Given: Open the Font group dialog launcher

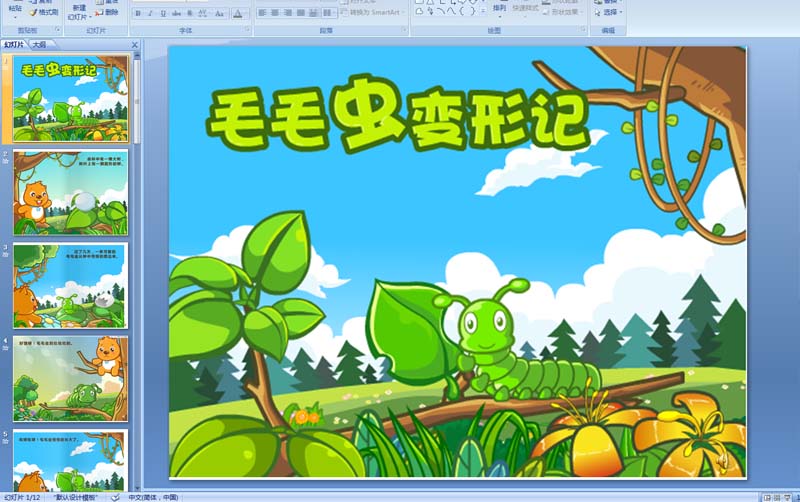Looking at the screenshot, I should point(247,31).
